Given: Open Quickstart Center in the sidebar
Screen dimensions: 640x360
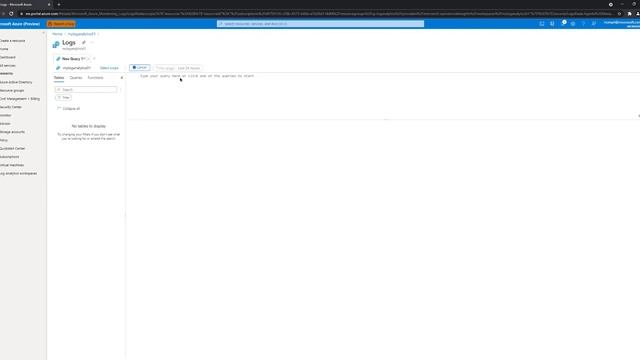Looking at the screenshot, I should coord(13,148).
